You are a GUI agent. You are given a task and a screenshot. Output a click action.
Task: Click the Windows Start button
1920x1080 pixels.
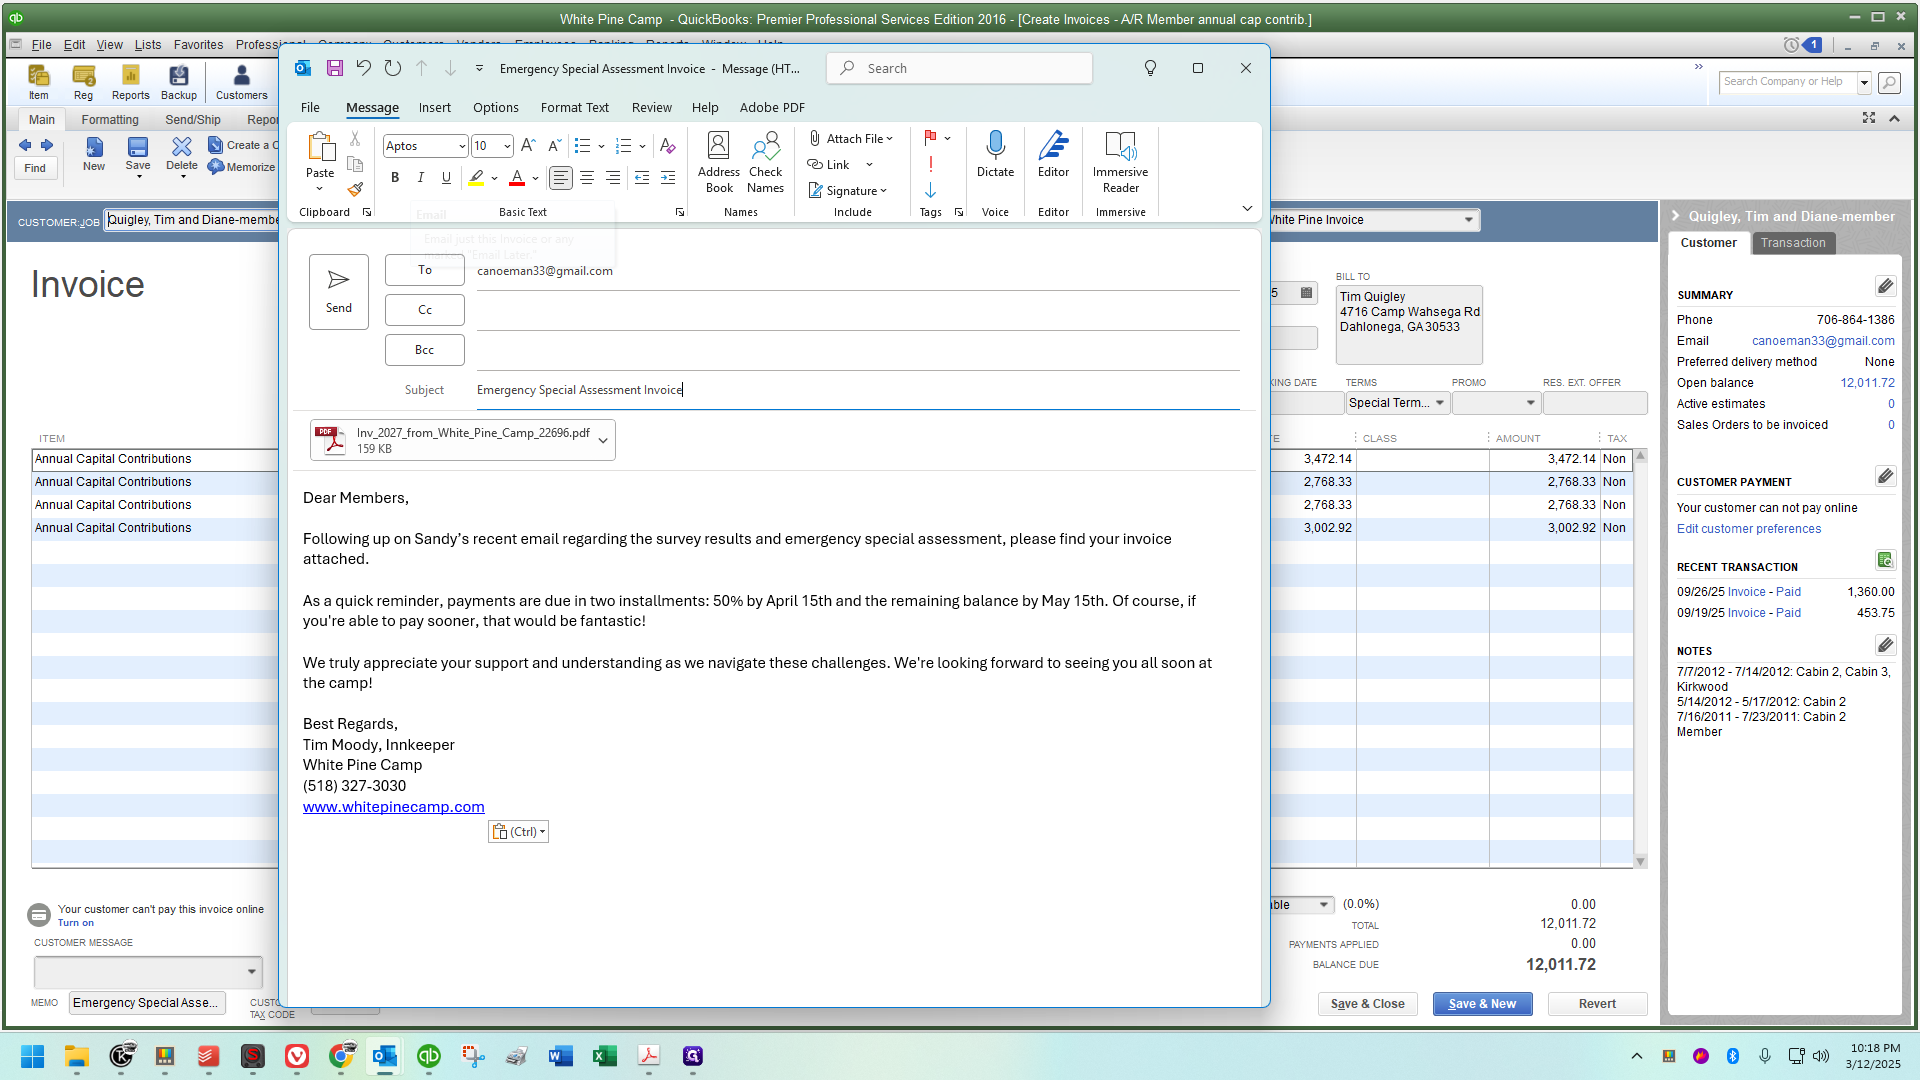tap(32, 1056)
